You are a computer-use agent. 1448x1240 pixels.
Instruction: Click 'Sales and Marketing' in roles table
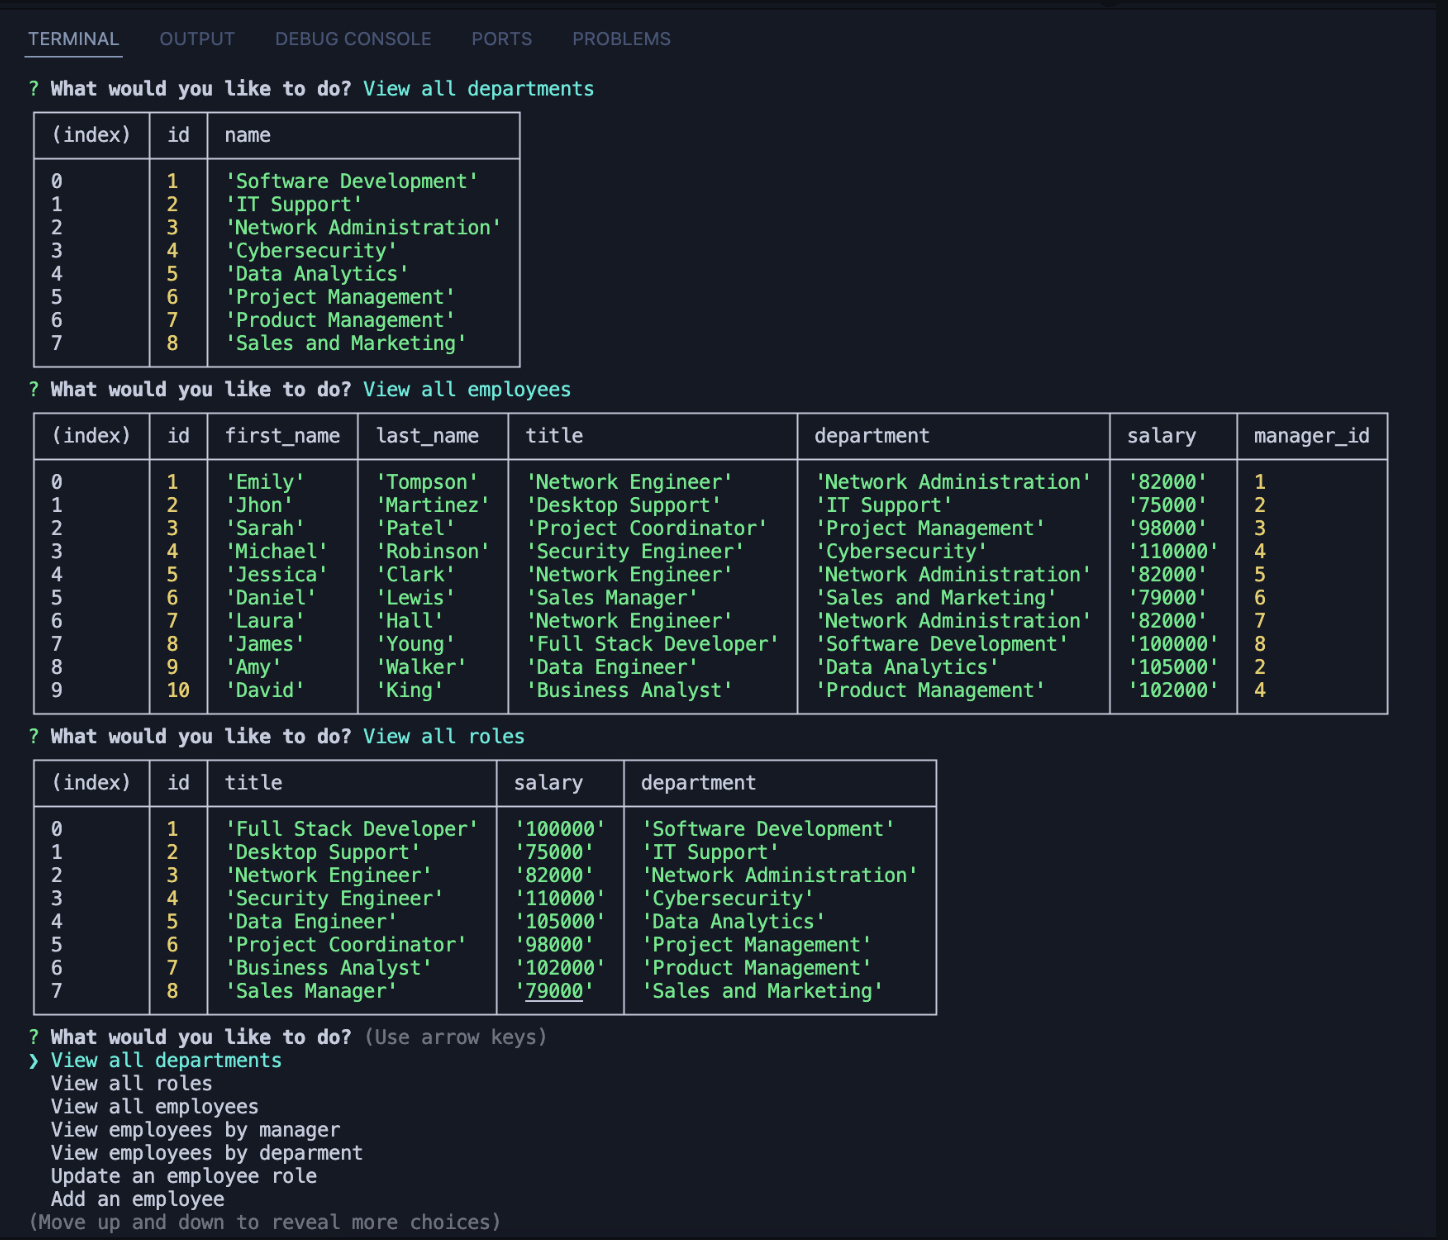762,991
